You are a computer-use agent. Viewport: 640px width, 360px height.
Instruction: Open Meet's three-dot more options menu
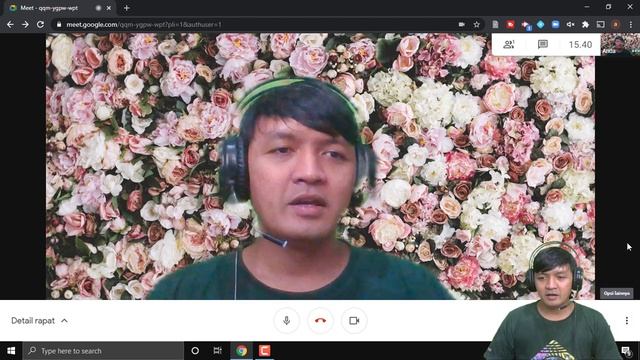[x=627, y=321]
